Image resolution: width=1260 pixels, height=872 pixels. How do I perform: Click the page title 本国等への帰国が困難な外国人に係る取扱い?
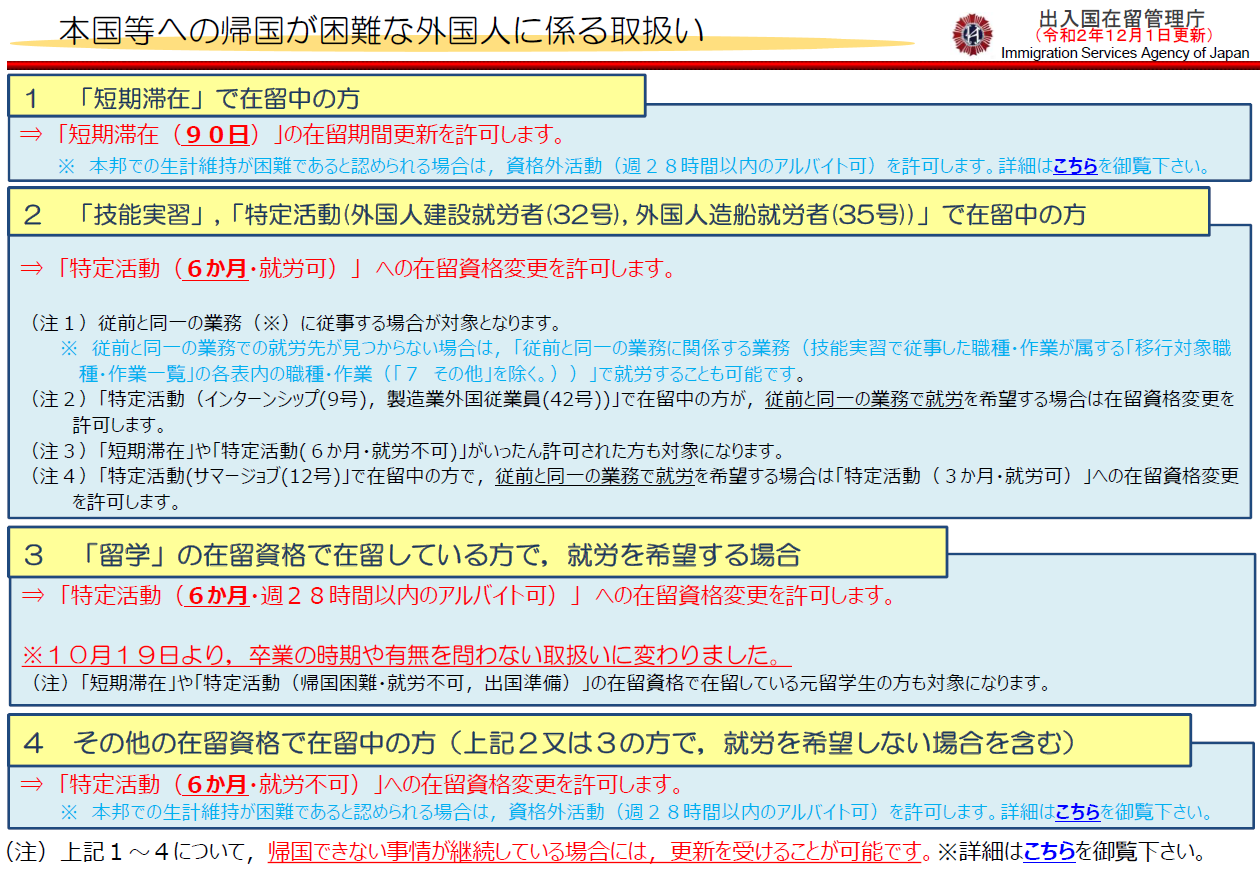[x=380, y=32]
